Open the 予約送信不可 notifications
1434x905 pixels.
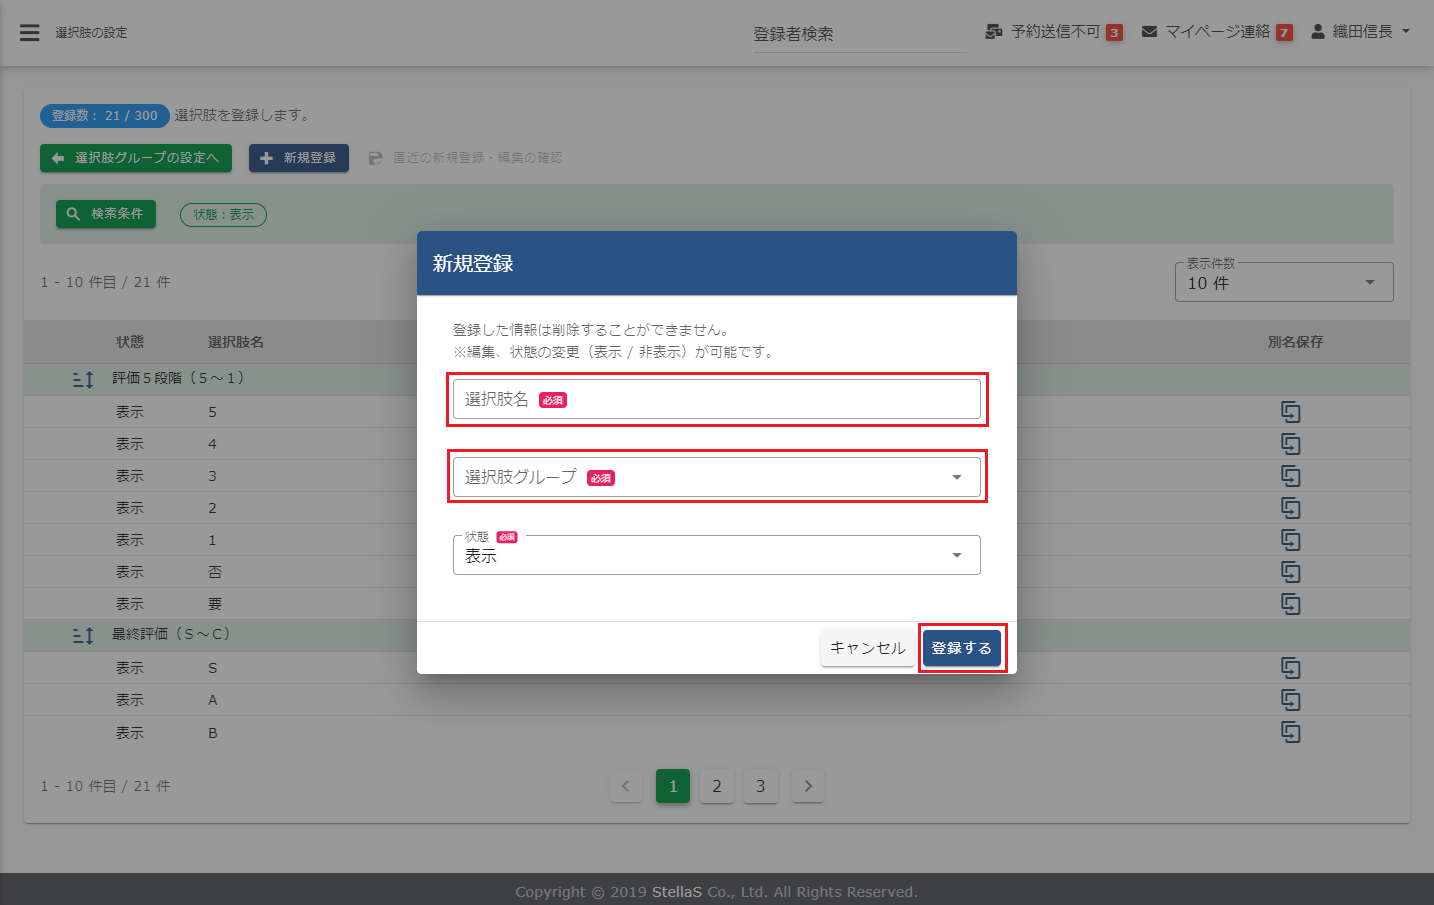click(x=1053, y=32)
